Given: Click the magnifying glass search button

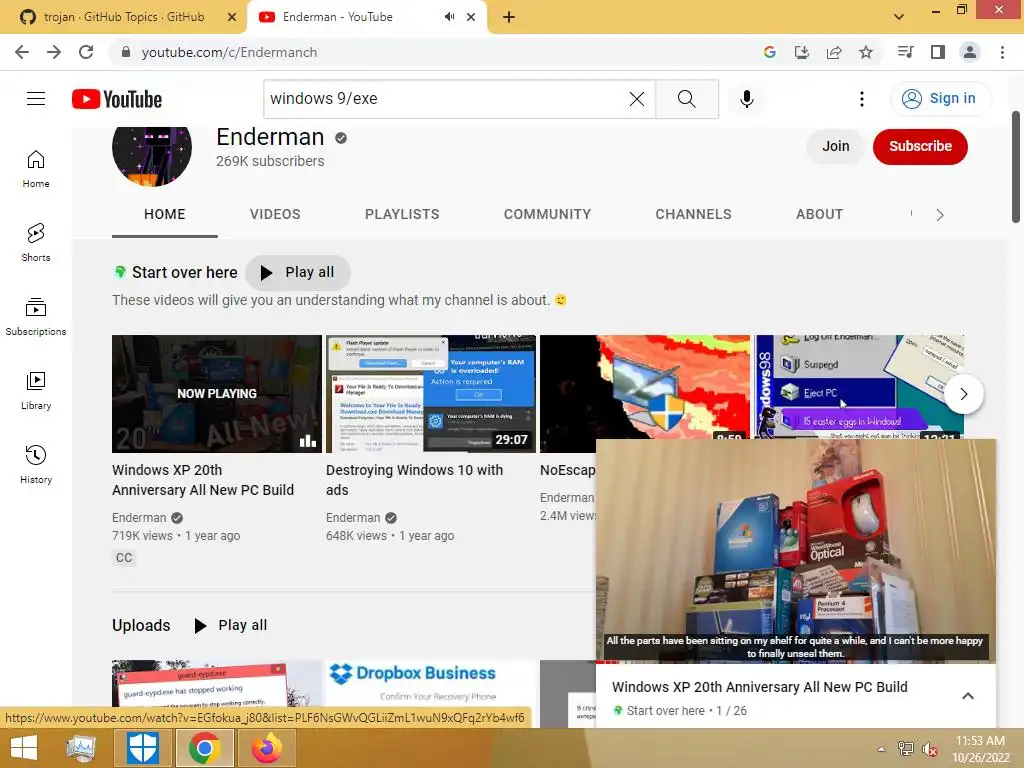Looking at the screenshot, I should coord(686,99).
